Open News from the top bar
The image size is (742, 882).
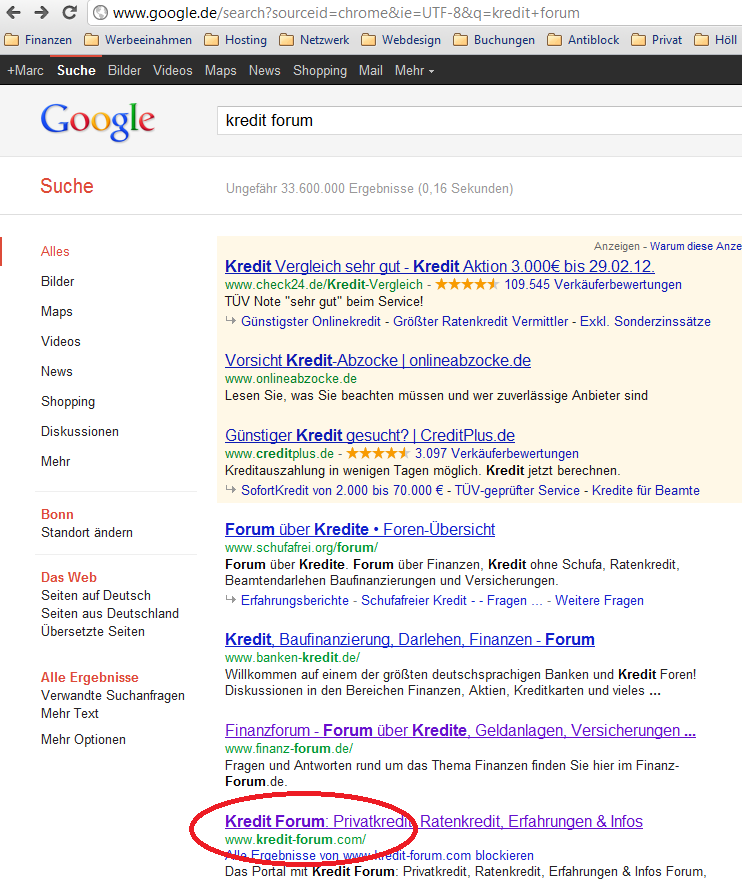click(264, 70)
